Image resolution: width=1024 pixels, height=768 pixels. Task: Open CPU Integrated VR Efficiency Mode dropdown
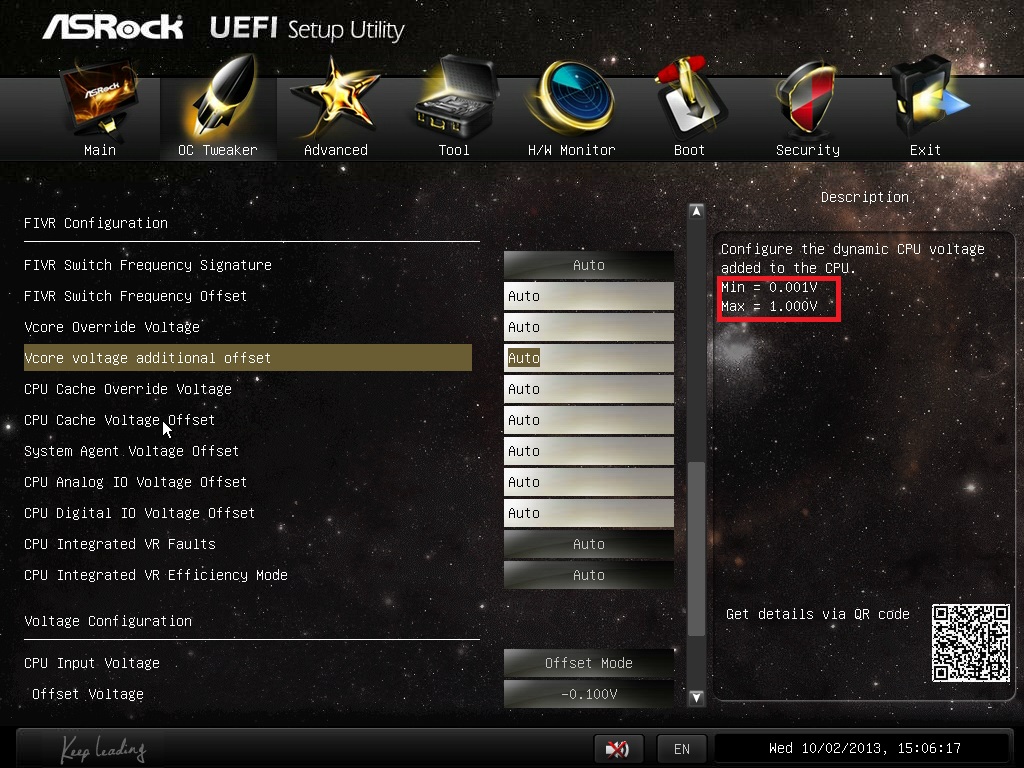[x=588, y=575]
